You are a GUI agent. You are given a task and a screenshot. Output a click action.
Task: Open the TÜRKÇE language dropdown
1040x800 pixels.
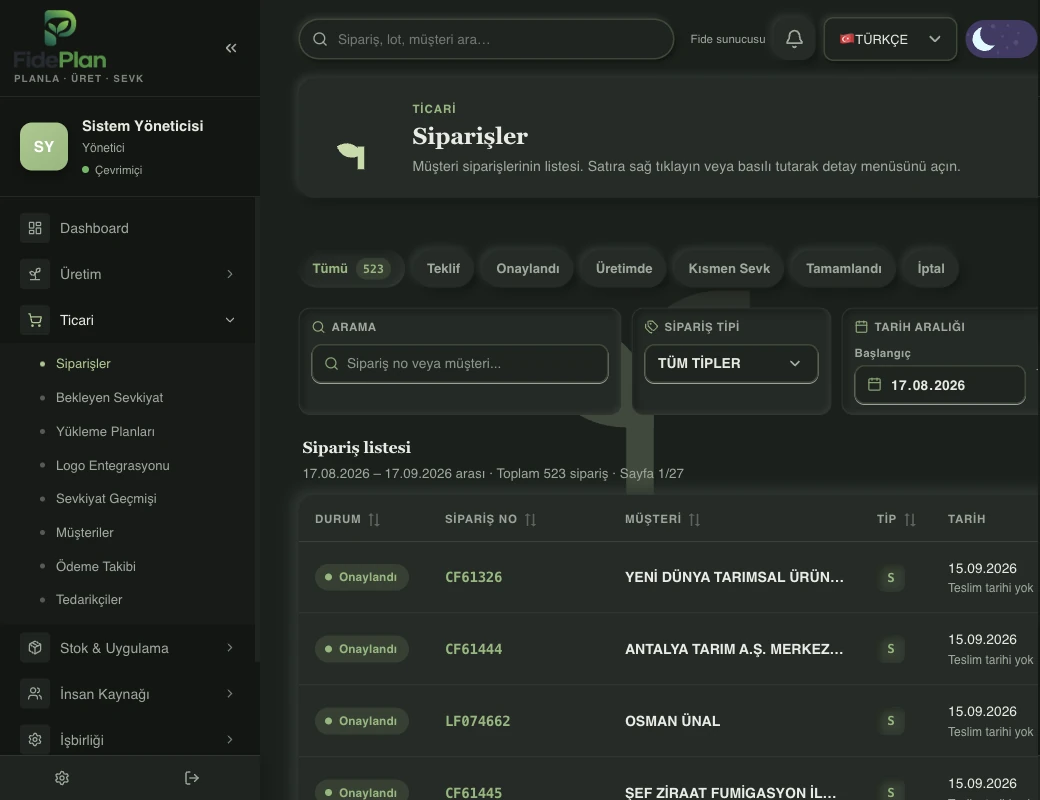click(x=890, y=39)
